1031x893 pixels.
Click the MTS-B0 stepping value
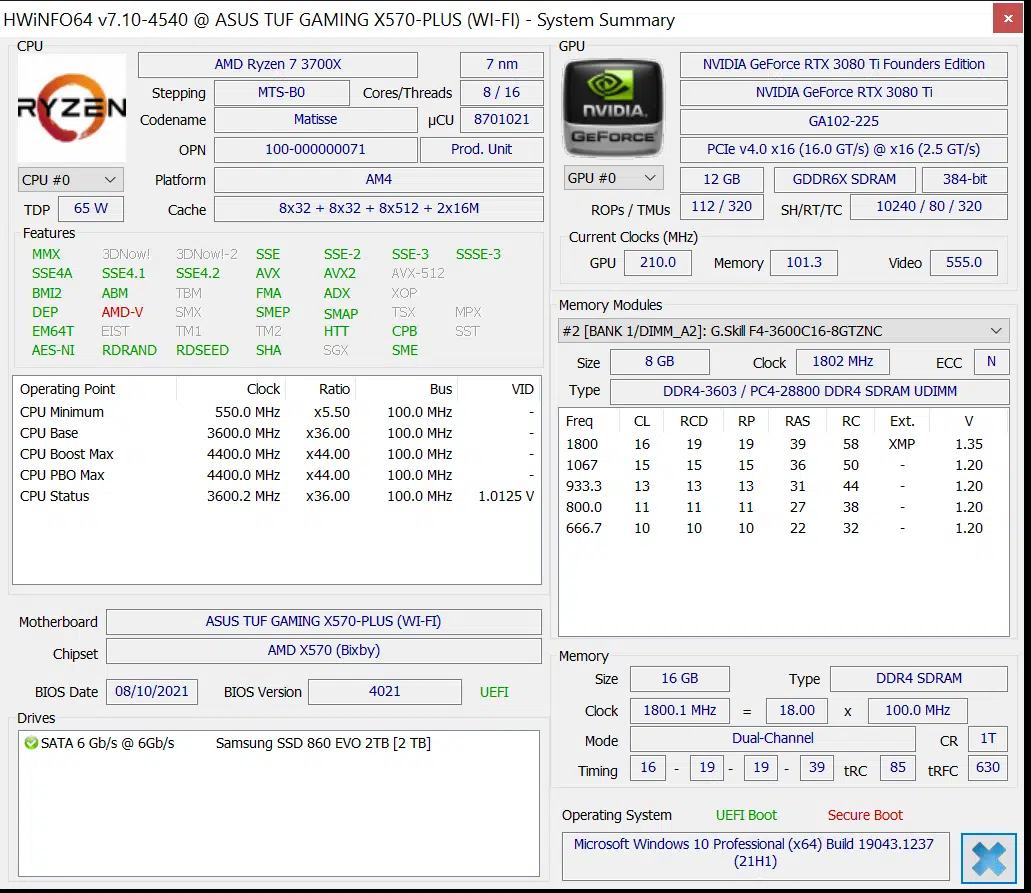[x=281, y=93]
